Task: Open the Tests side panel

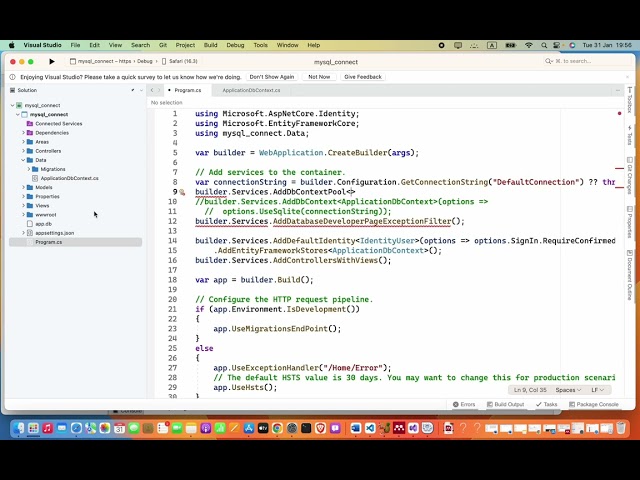Action: tap(629, 135)
